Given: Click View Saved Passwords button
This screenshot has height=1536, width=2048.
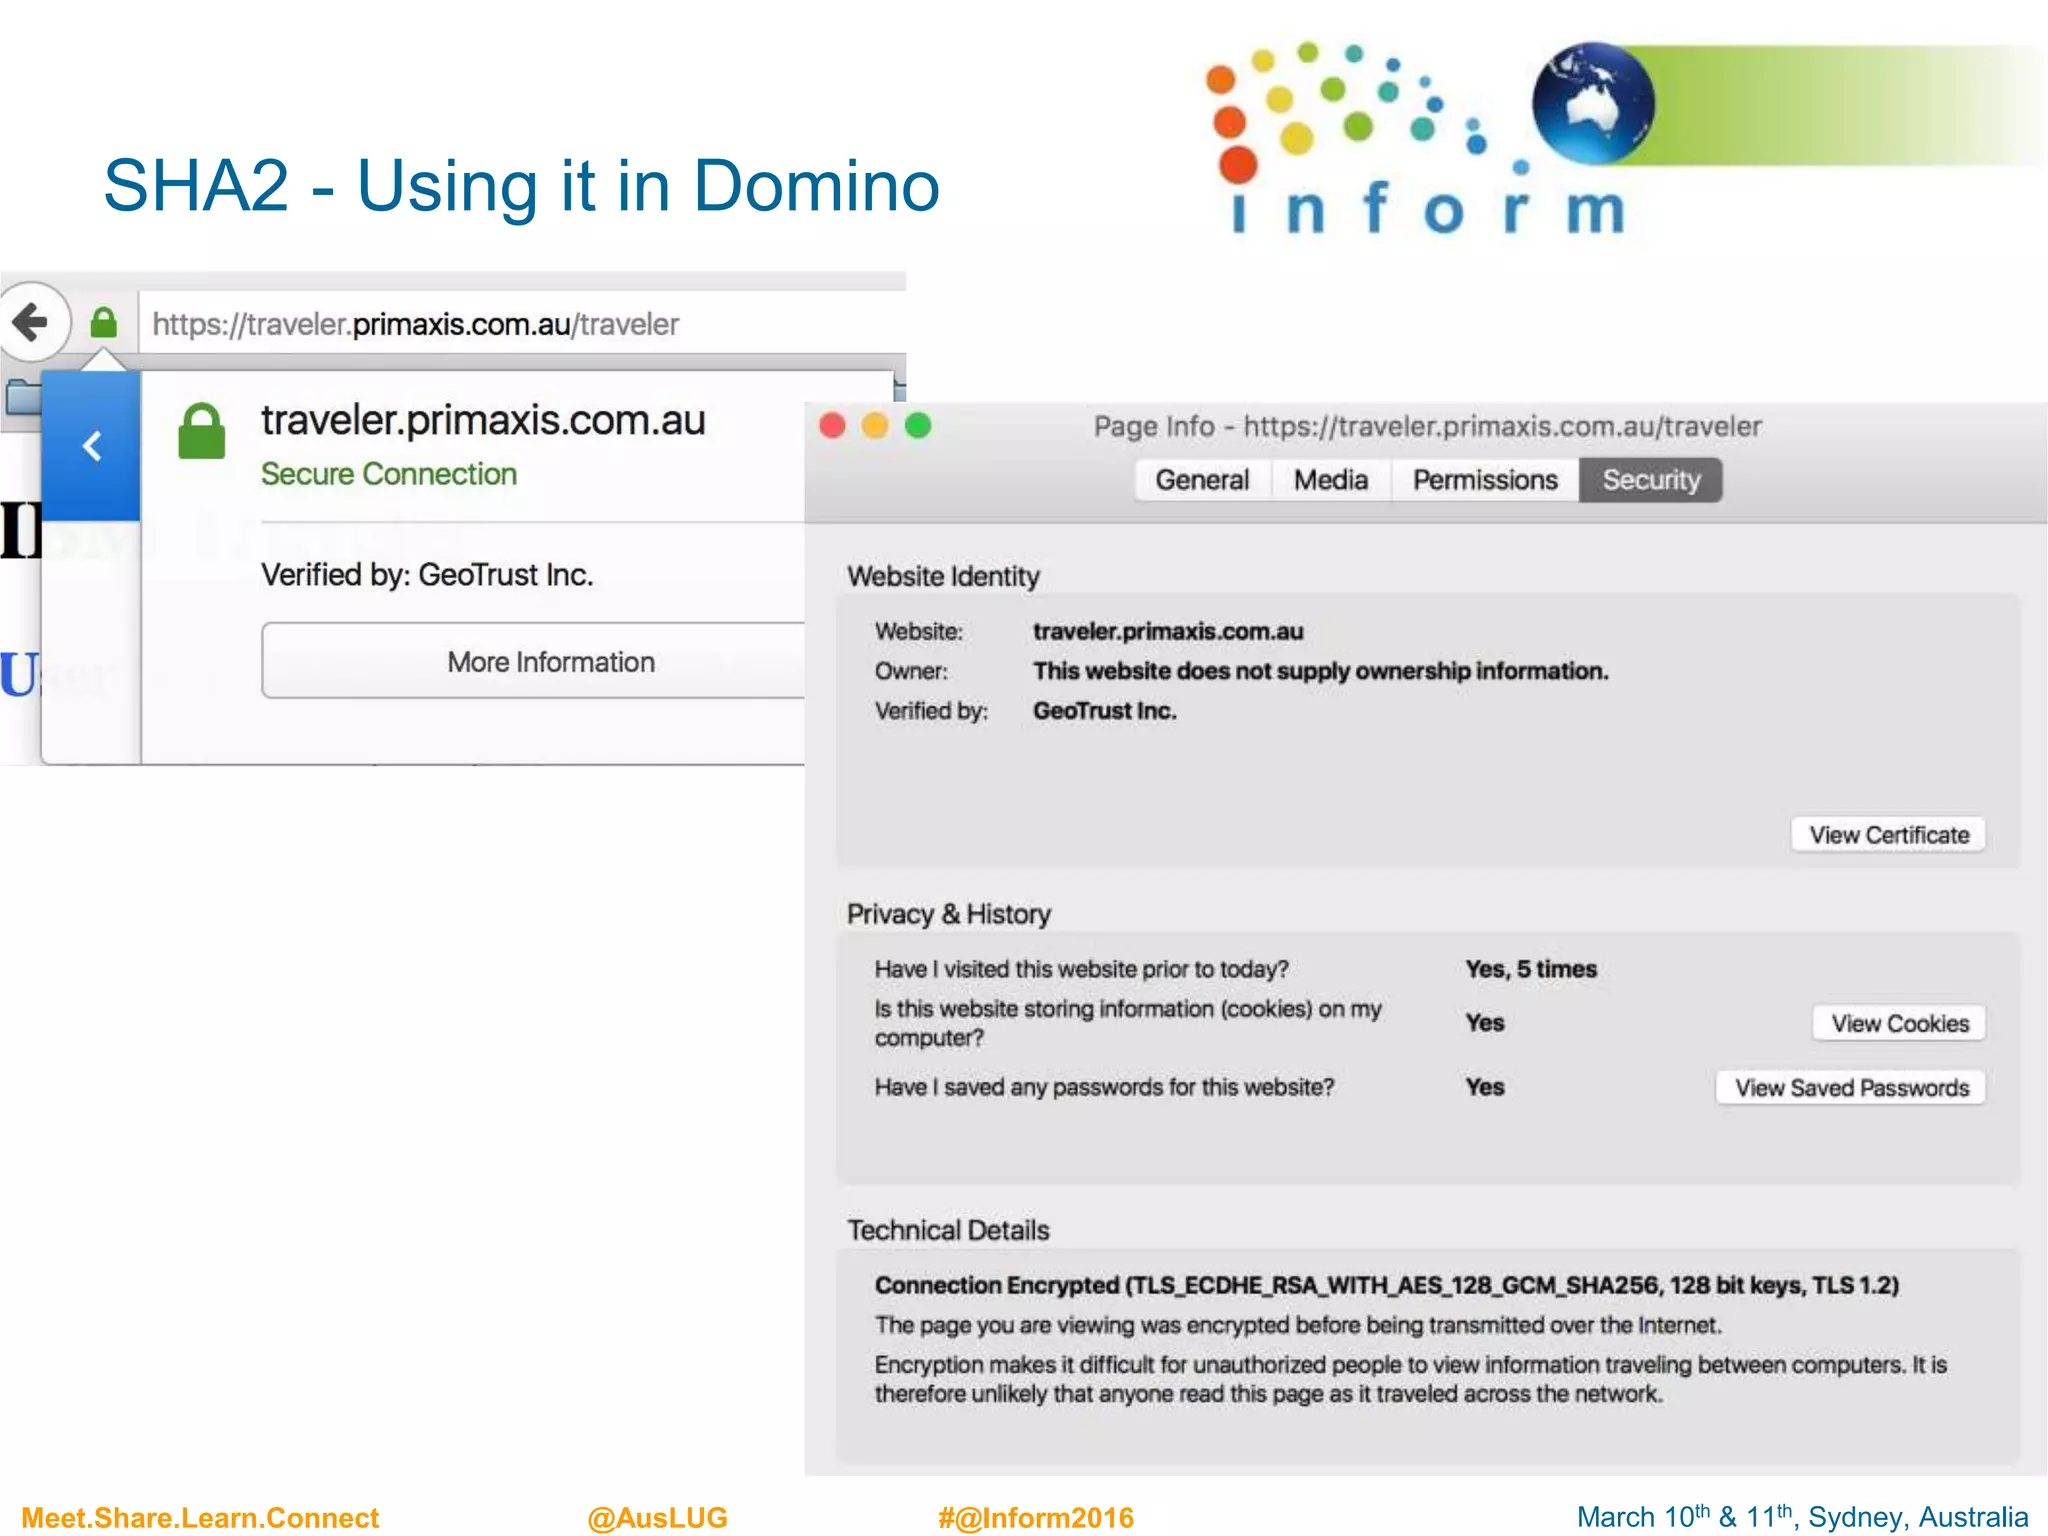Looking at the screenshot, I should tap(1852, 1087).
